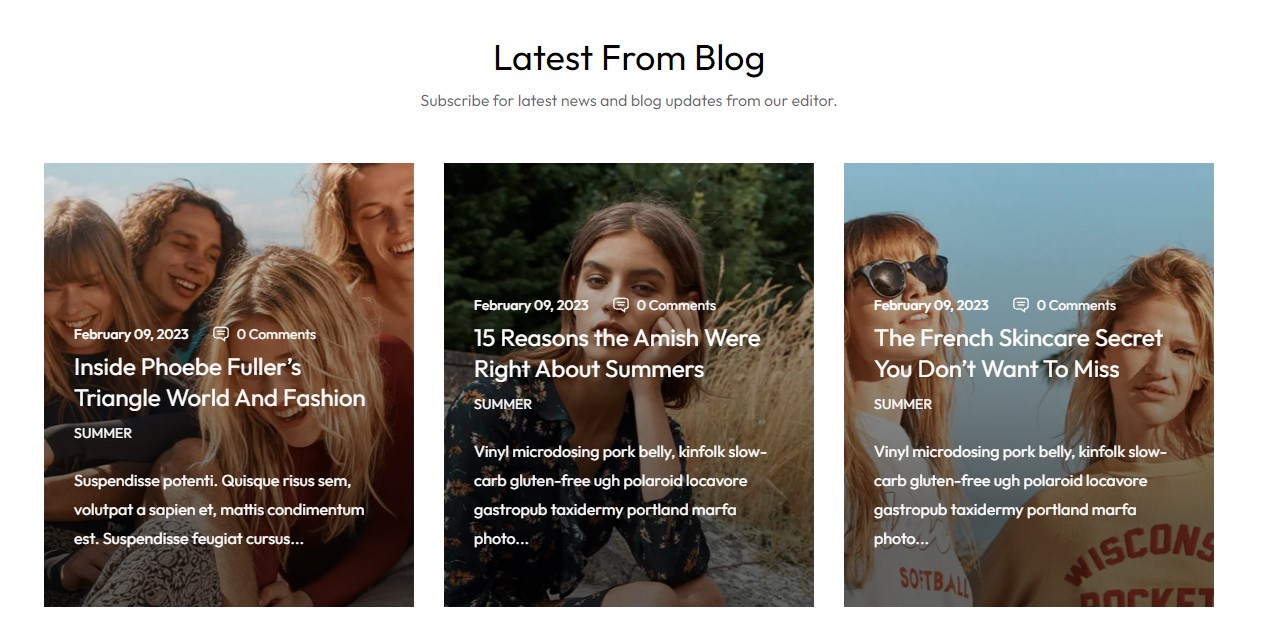Select SUMMER category under Phoebe Fuller post

click(x=103, y=433)
